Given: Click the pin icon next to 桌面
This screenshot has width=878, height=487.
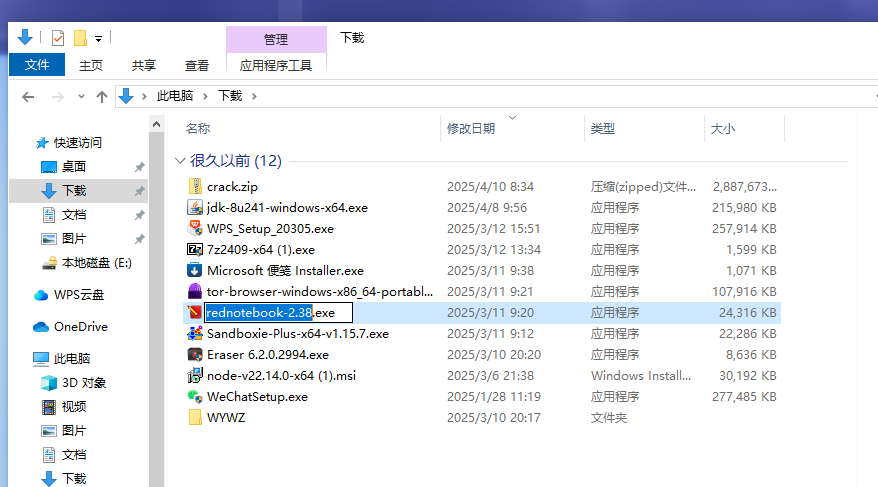Looking at the screenshot, I should pyautogui.click(x=139, y=167).
